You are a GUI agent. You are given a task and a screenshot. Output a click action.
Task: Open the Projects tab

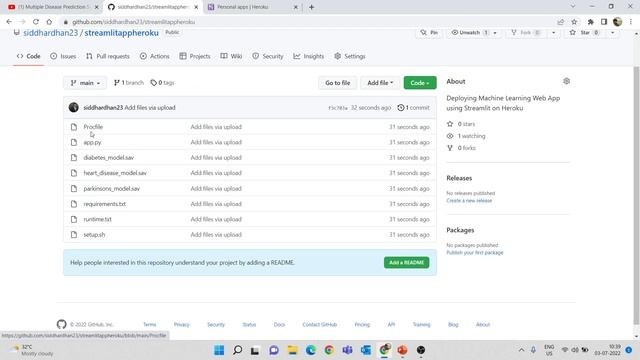pos(195,56)
